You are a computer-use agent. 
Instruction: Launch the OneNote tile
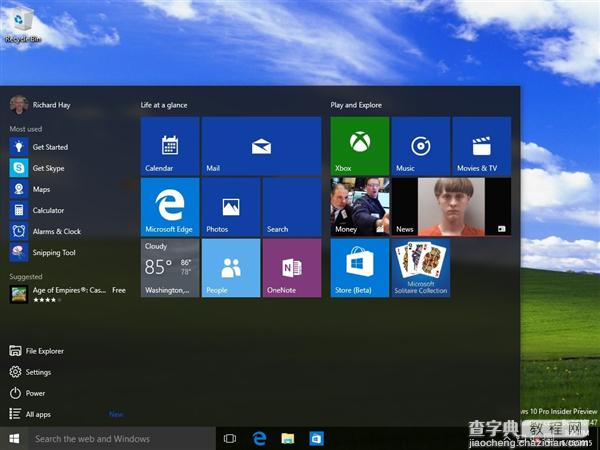tap(292, 268)
